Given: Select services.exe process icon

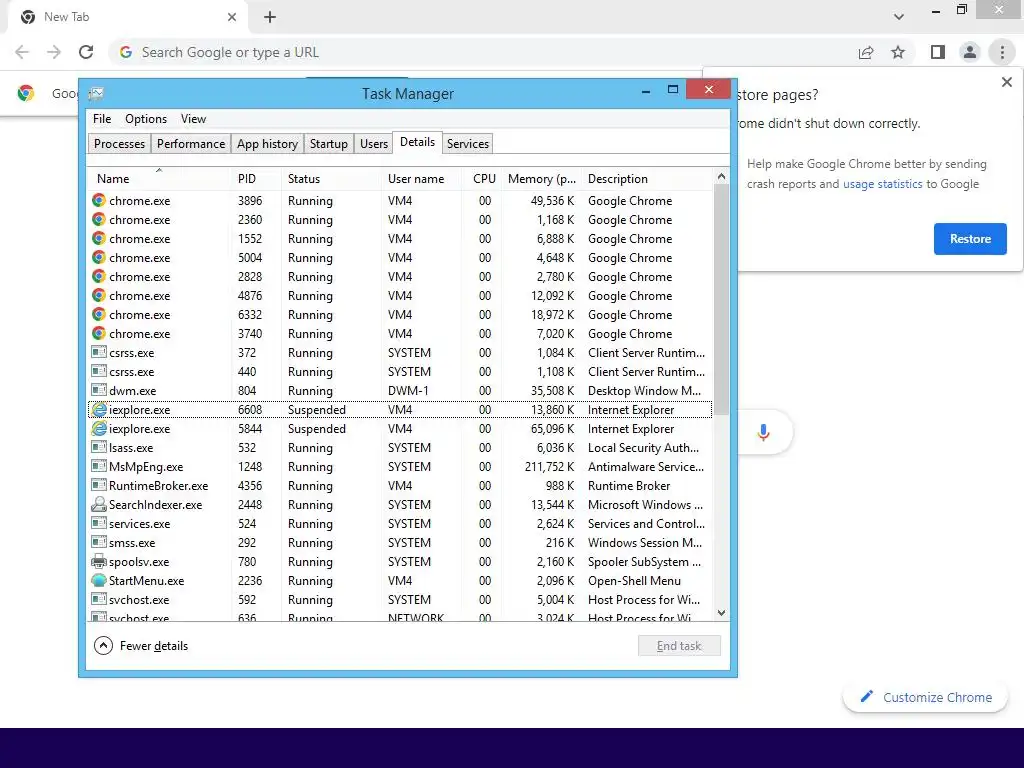Looking at the screenshot, I should pyautogui.click(x=99, y=523).
